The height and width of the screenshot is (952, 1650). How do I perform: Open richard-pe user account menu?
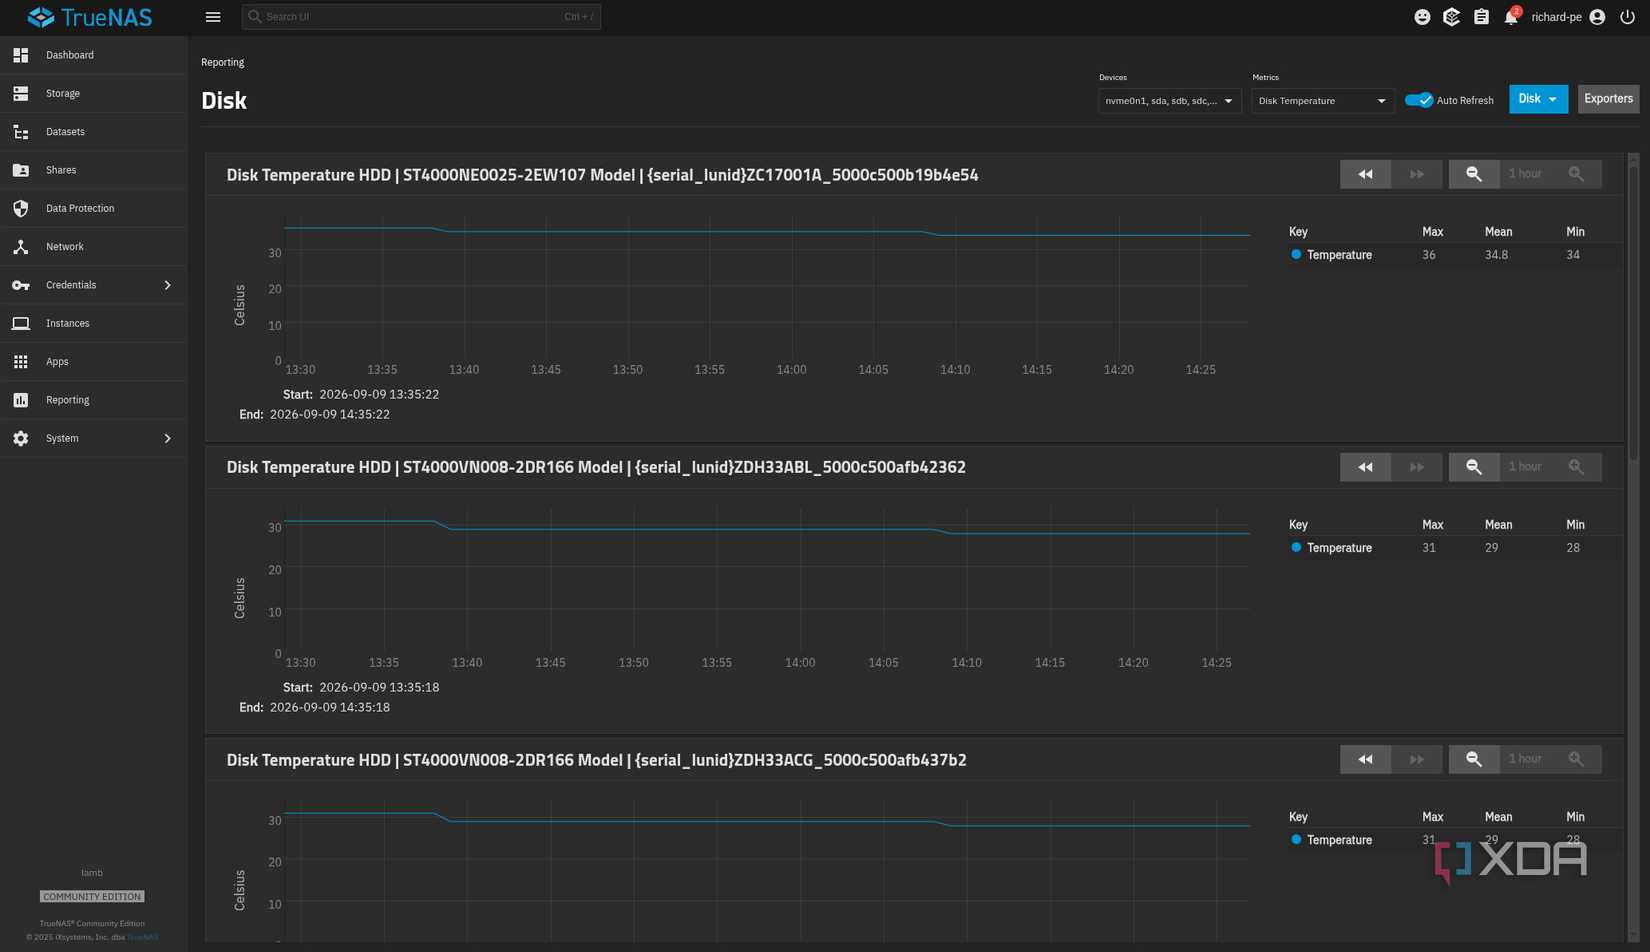[1568, 17]
